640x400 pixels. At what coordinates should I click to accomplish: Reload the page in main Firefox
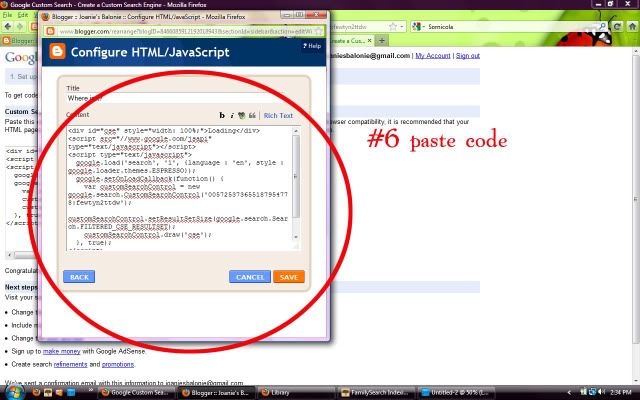click(618, 27)
